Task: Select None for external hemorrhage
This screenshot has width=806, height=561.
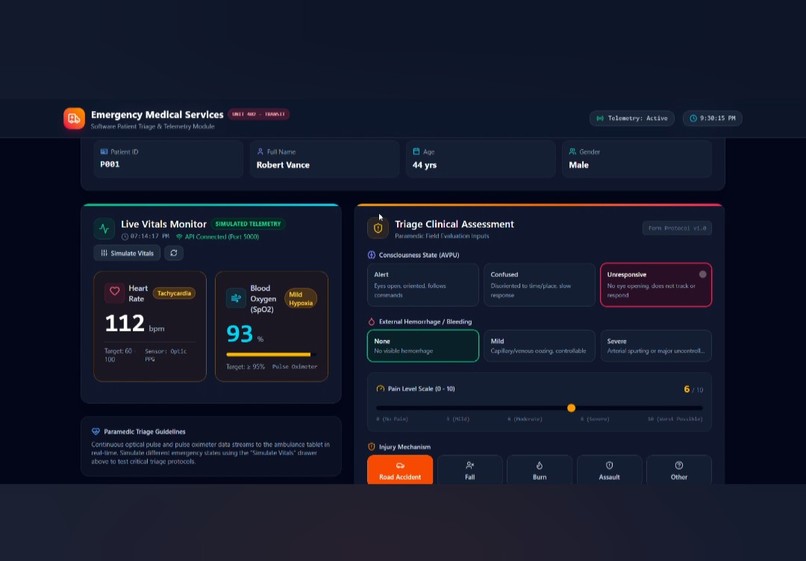Action: click(x=423, y=346)
